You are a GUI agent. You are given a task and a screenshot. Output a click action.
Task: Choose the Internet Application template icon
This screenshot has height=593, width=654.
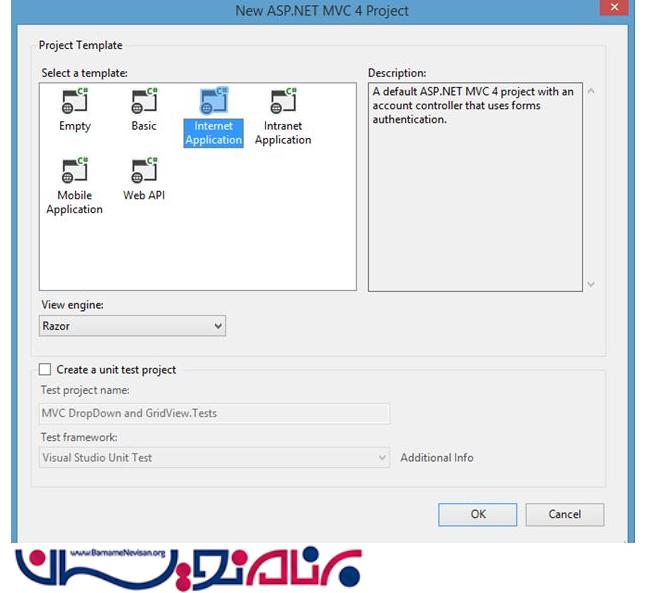(x=214, y=101)
